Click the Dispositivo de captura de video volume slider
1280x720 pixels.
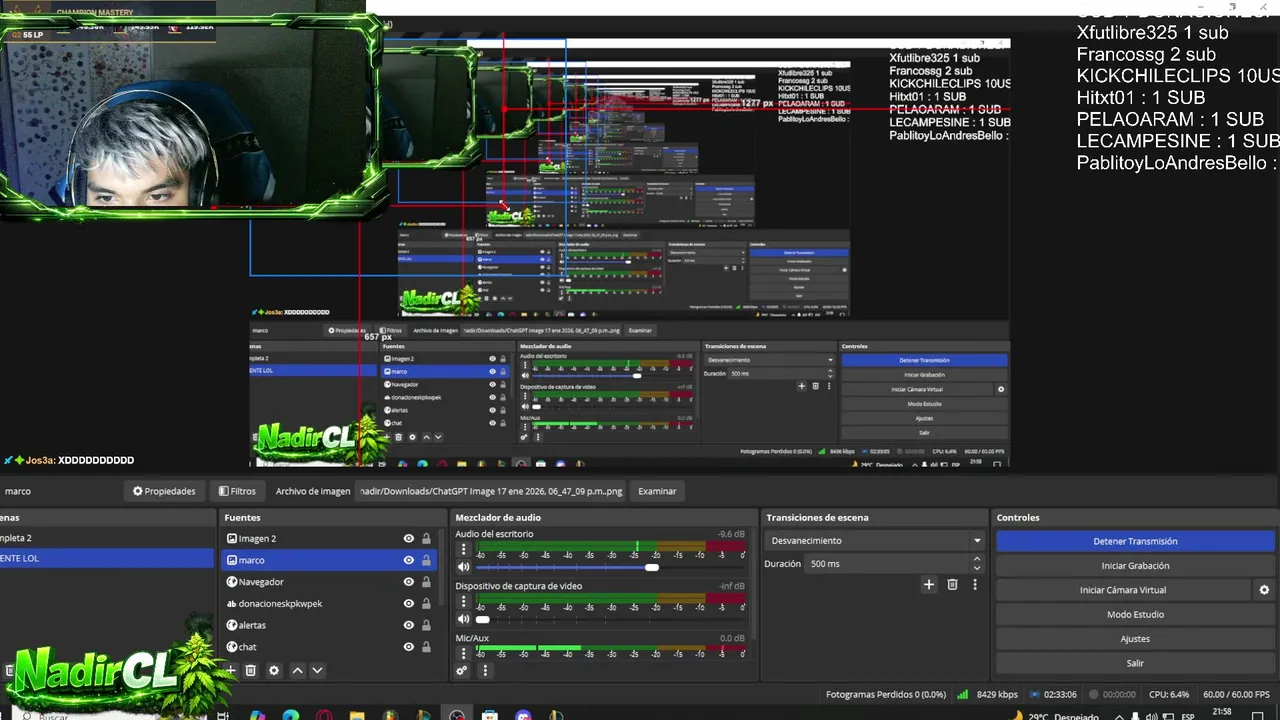(x=610, y=619)
